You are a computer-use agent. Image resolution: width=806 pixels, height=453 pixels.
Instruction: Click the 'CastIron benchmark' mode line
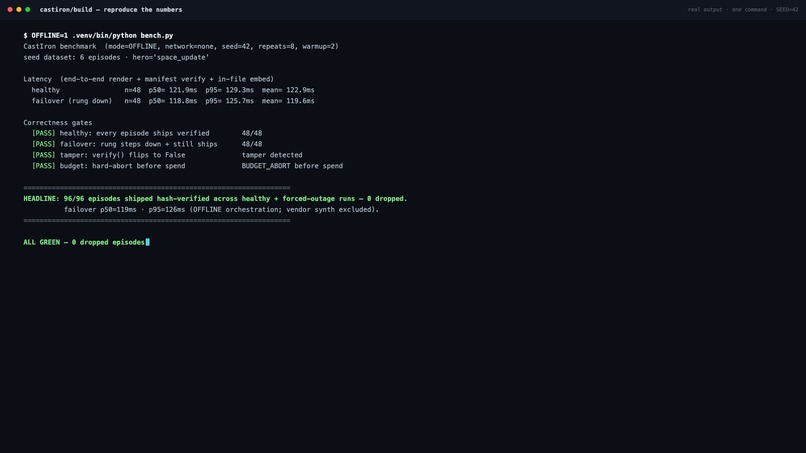(181, 46)
